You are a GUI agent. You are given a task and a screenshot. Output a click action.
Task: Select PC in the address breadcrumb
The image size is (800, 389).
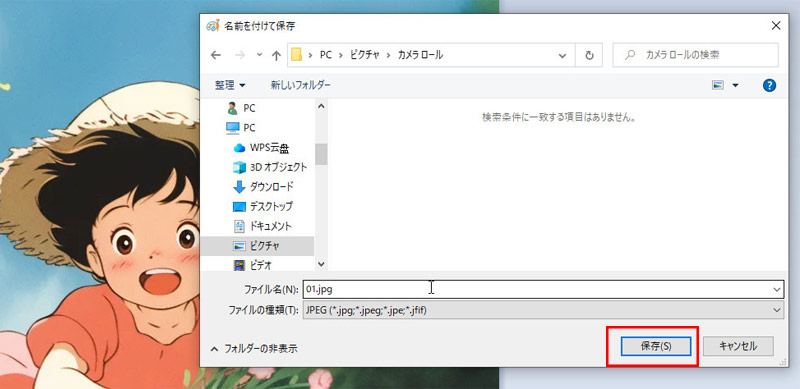point(326,55)
